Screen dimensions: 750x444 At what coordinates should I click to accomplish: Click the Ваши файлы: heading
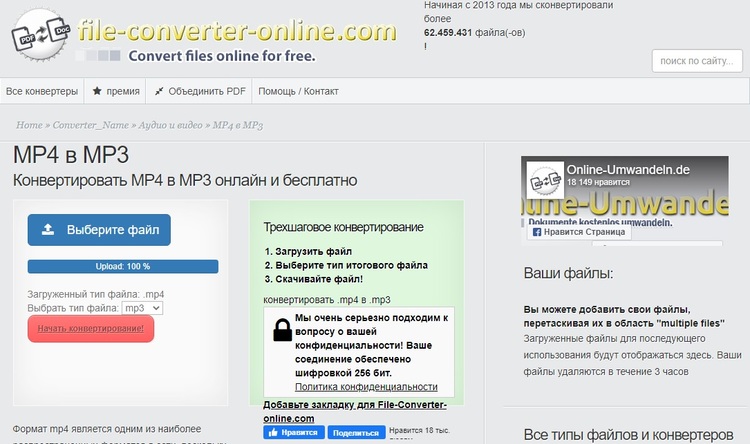568,273
